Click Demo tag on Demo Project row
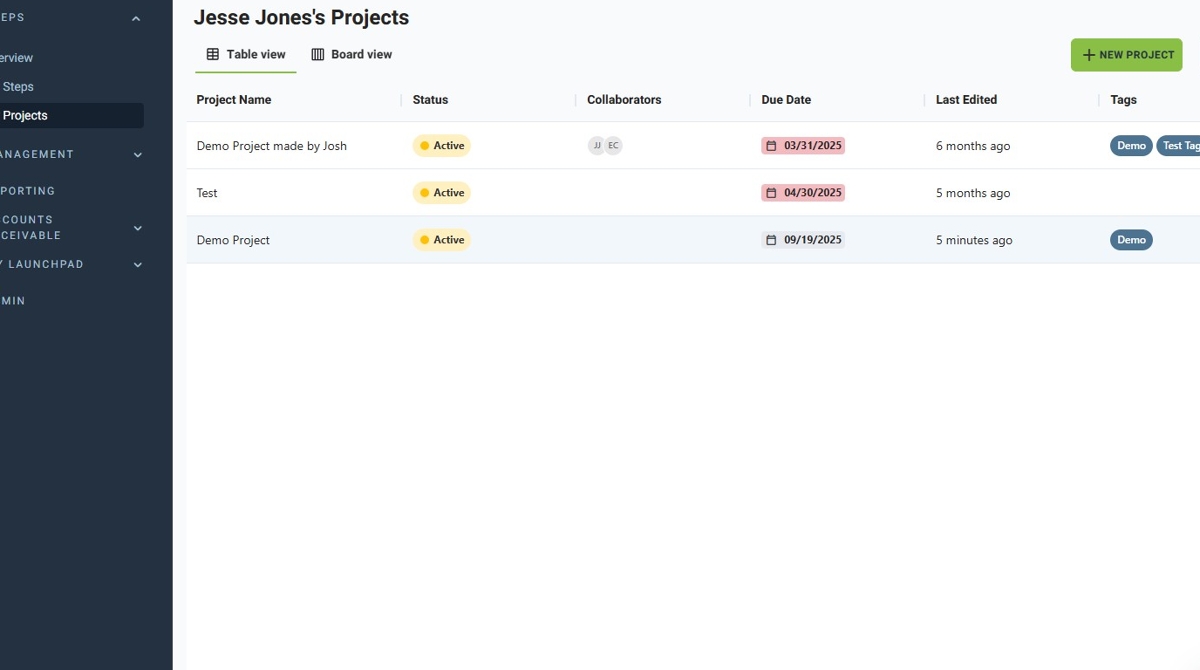Image resolution: width=1200 pixels, height=670 pixels. click(x=1131, y=240)
